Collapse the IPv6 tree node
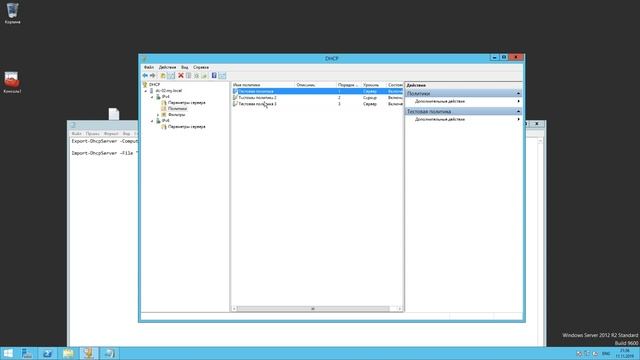Viewport: 640px width, 360px height. pos(152,121)
